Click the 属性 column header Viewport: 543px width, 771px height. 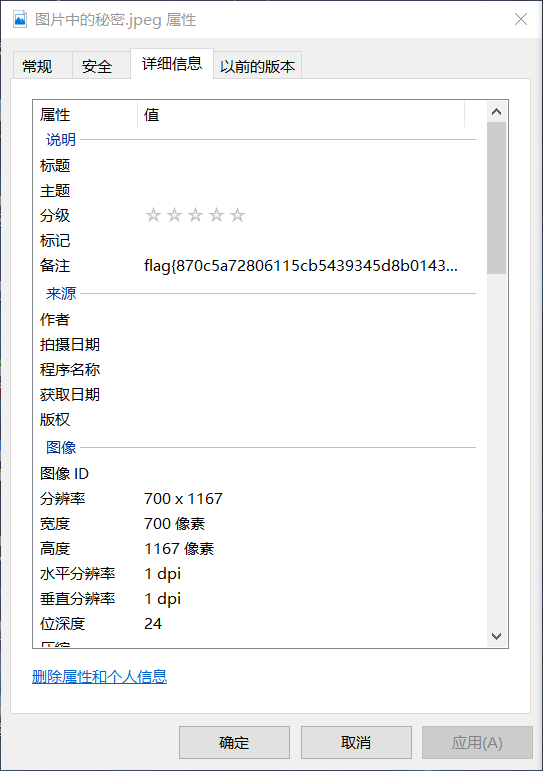pyautogui.click(x=85, y=115)
